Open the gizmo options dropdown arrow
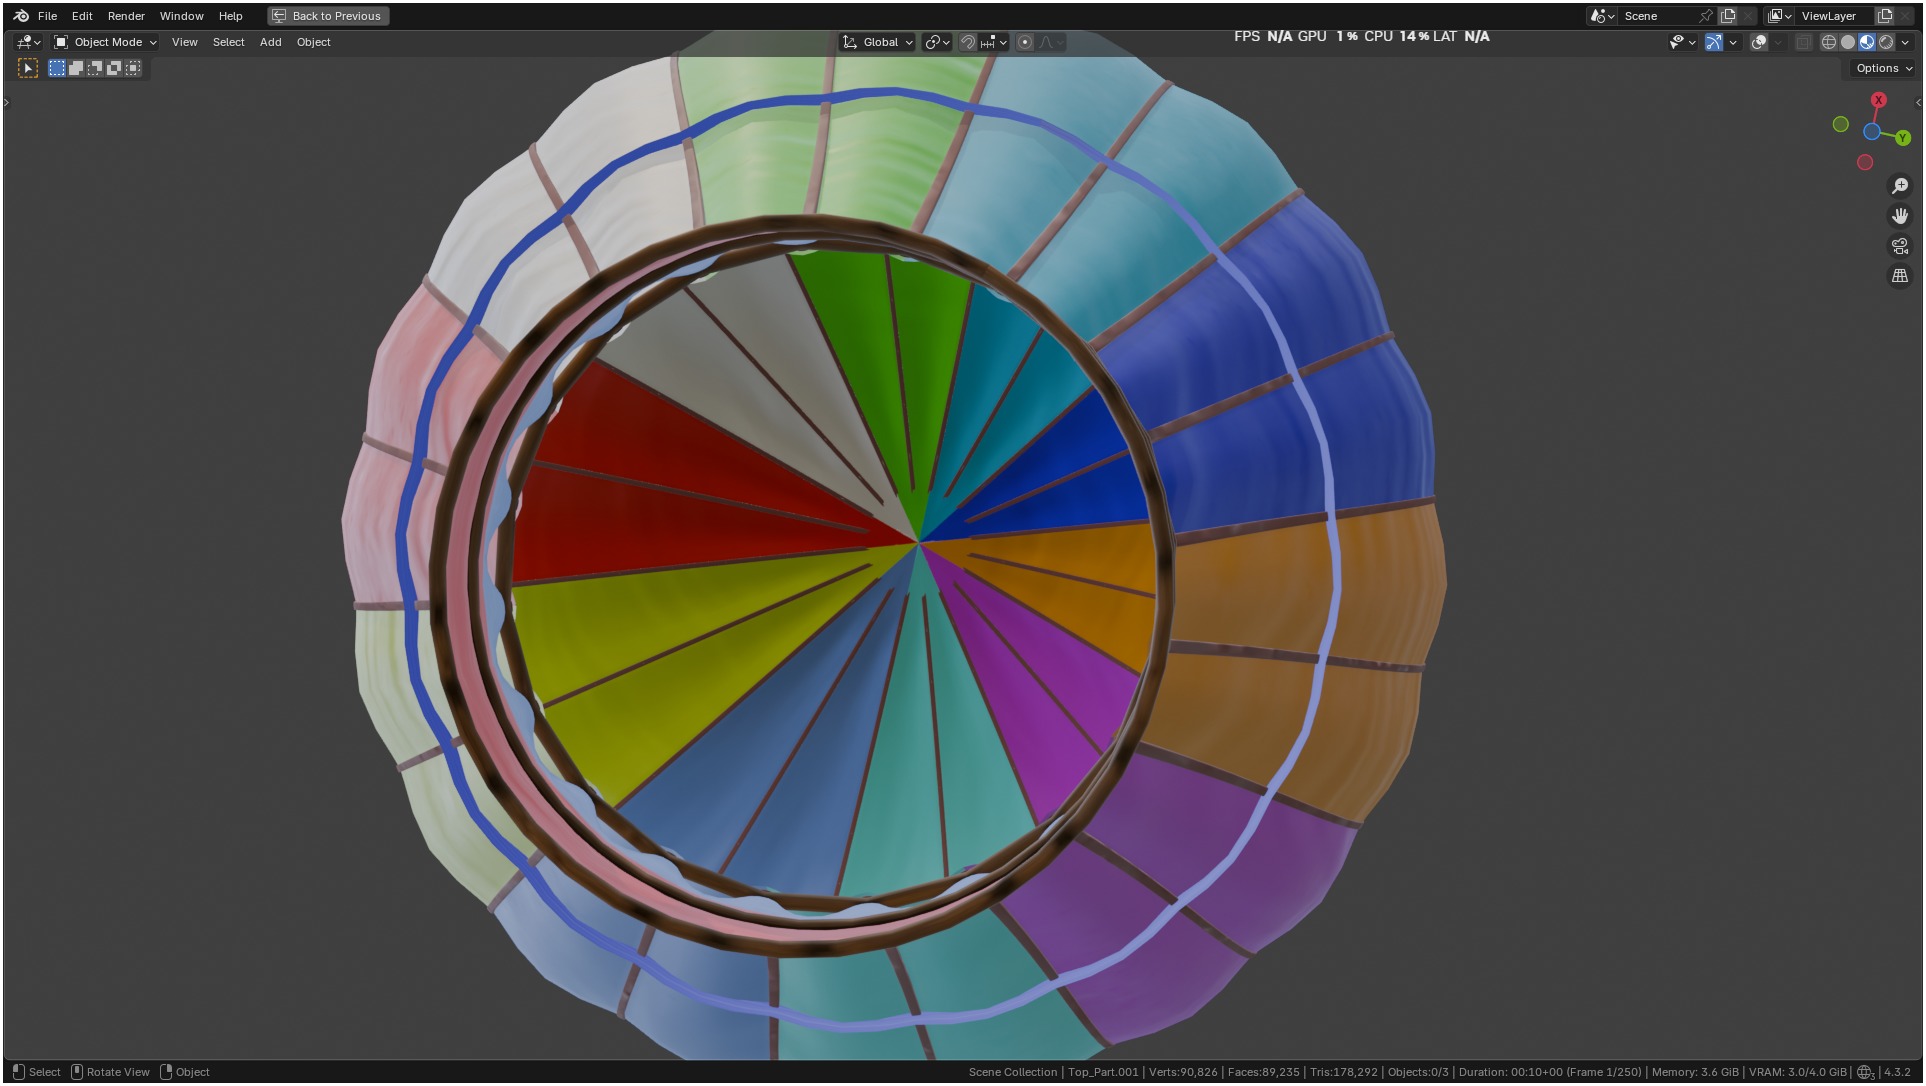Viewport: 1926px width, 1086px height. [1733, 42]
